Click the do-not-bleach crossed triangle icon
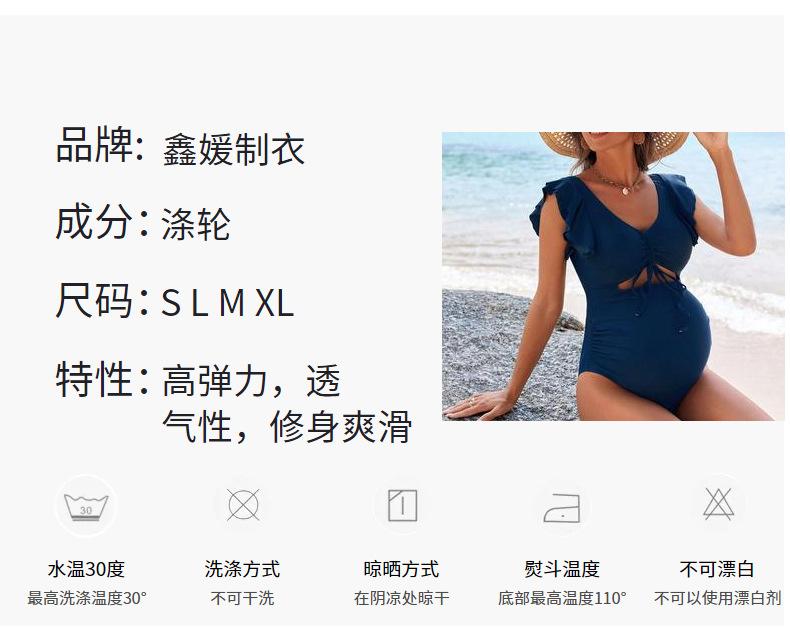Image resolution: width=790 pixels, height=629 pixels. click(x=718, y=504)
